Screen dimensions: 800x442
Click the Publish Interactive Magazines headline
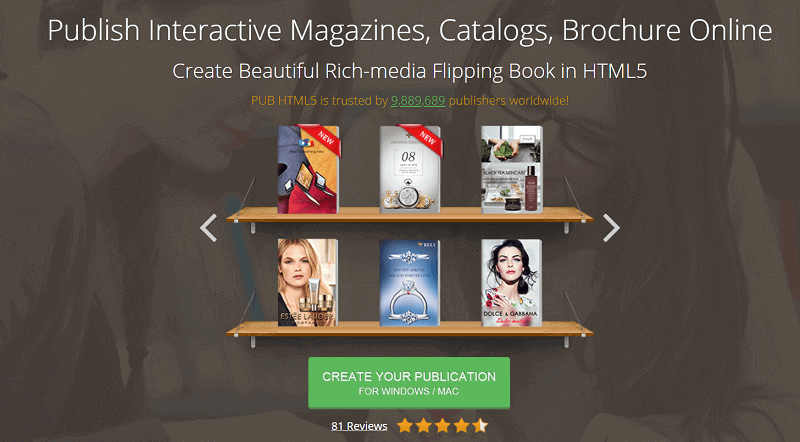[x=410, y=30]
